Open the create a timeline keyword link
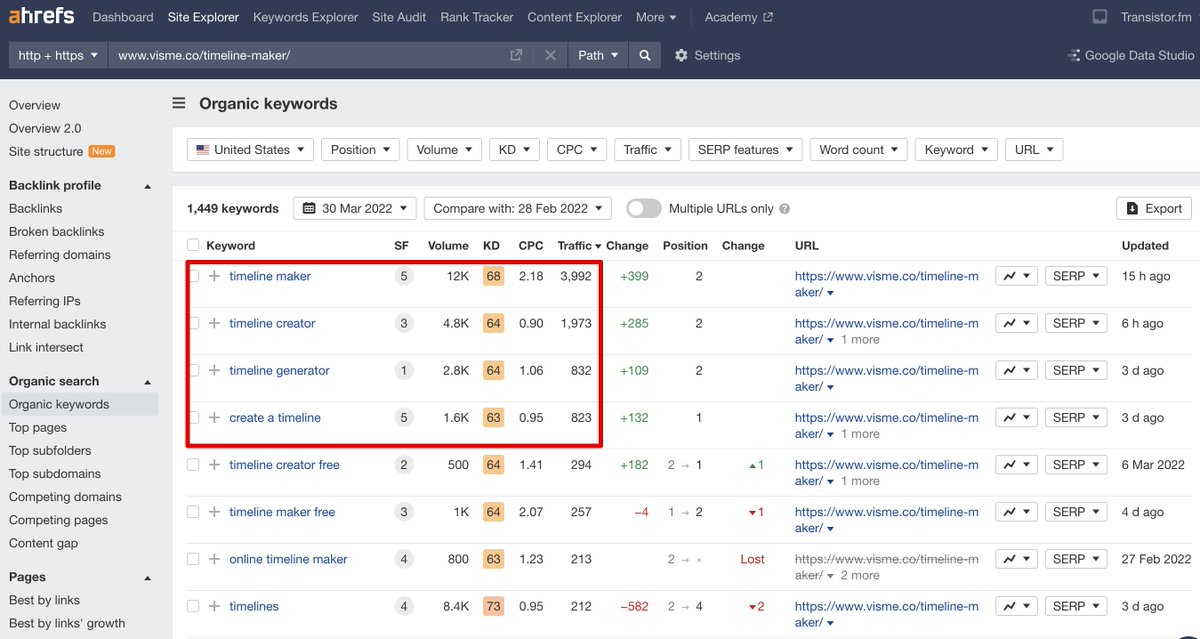The image size is (1200, 639). [x=275, y=417]
